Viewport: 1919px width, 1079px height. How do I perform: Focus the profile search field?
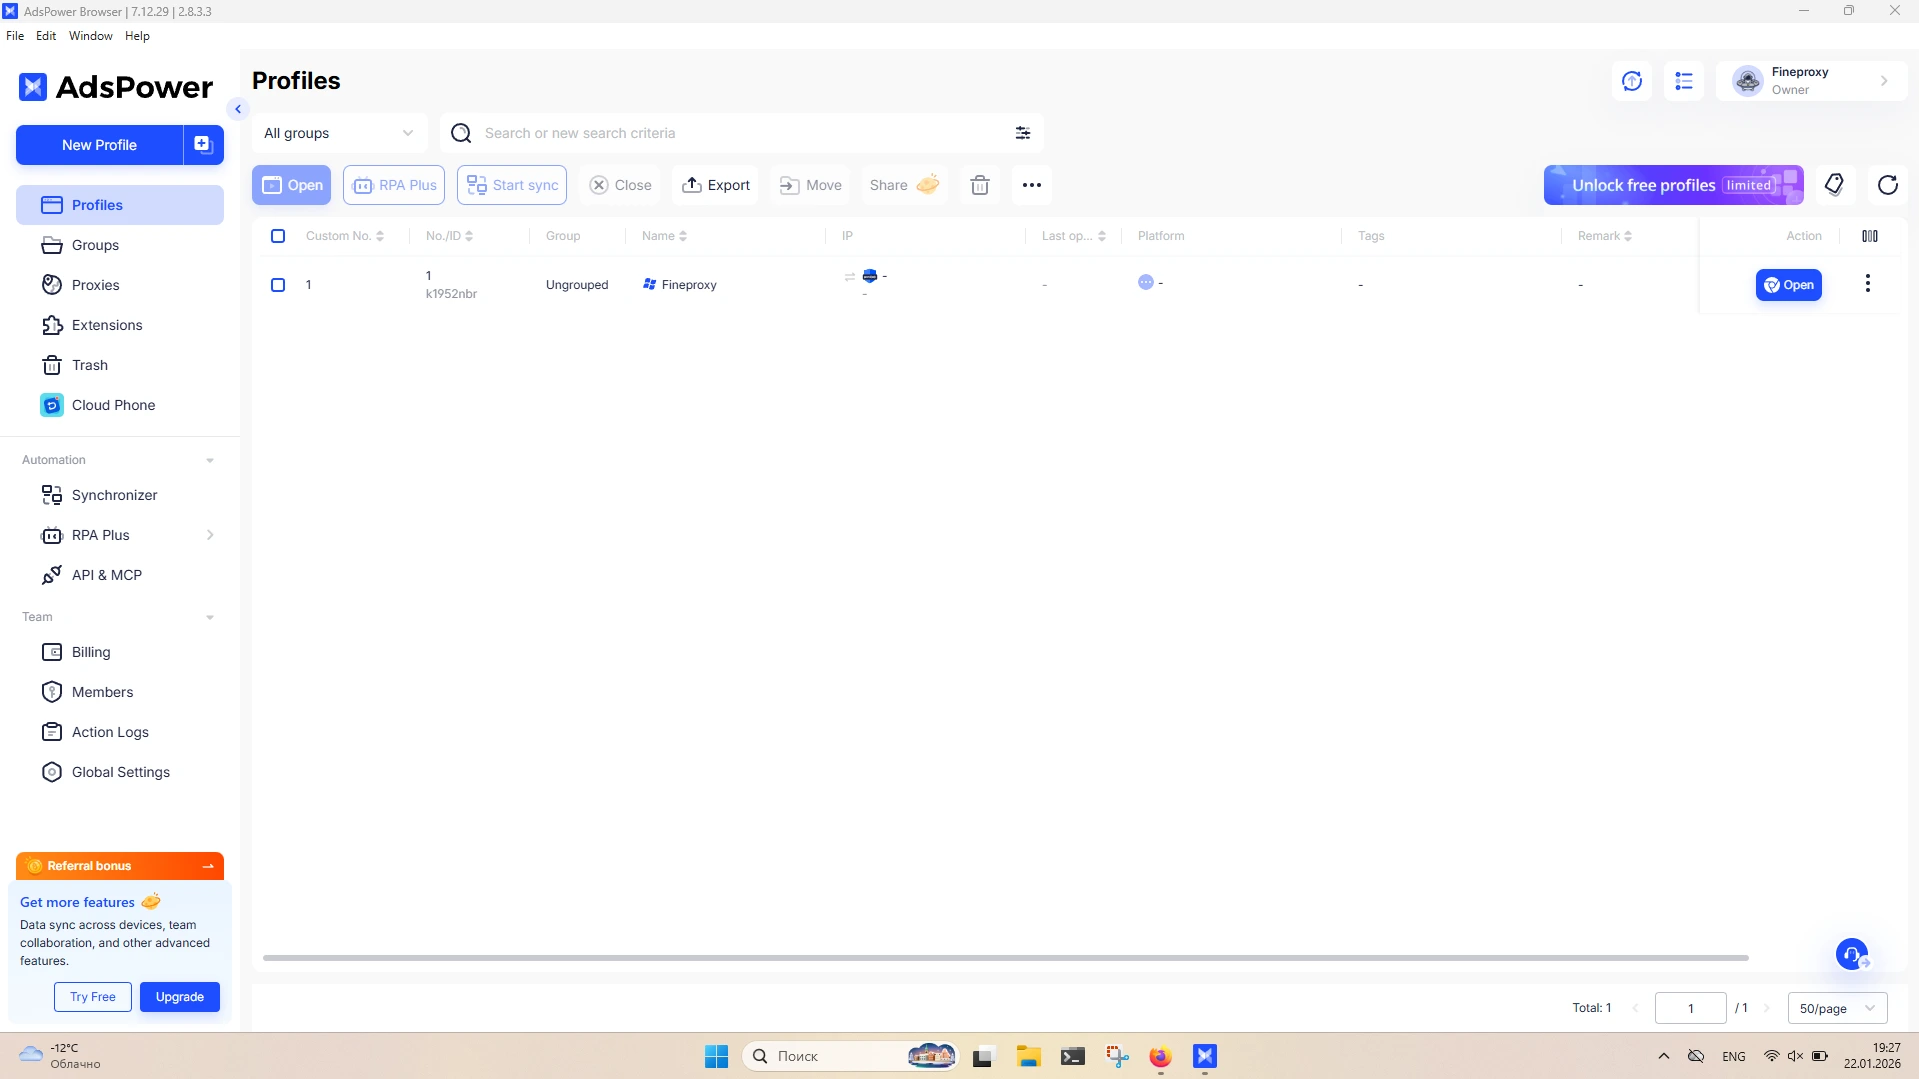(x=742, y=133)
